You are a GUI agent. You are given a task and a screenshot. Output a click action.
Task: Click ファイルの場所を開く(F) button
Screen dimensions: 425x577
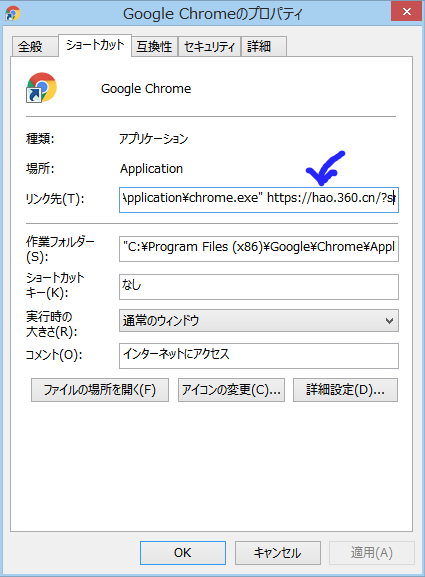(x=100, y=390)
